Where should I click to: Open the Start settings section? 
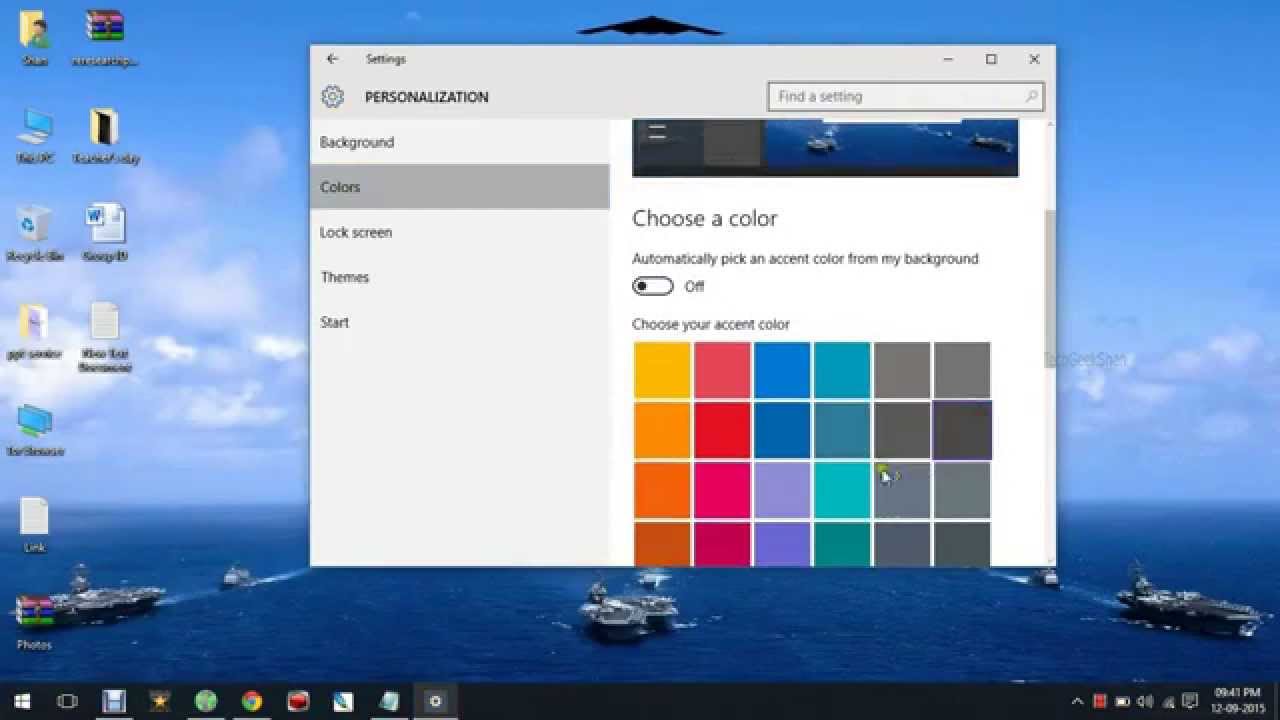pyautogui.click(x=459, y=322)
